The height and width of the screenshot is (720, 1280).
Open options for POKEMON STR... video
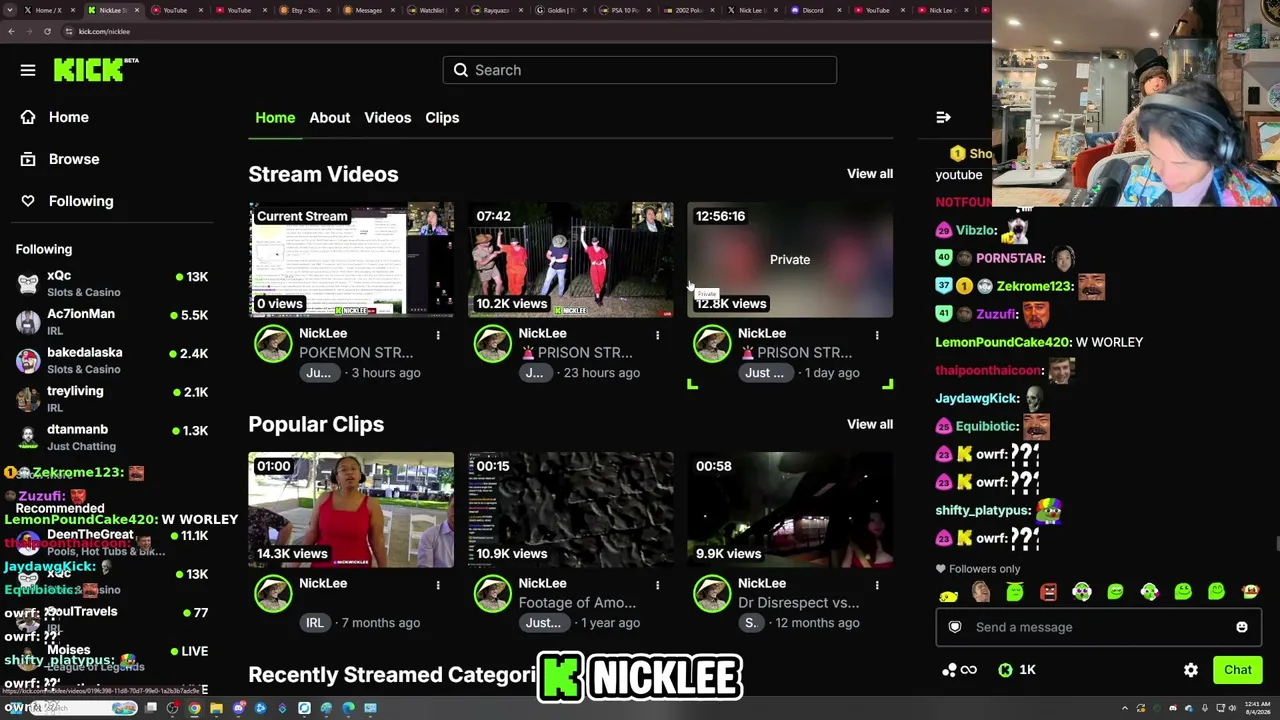(x=438, y=335)
